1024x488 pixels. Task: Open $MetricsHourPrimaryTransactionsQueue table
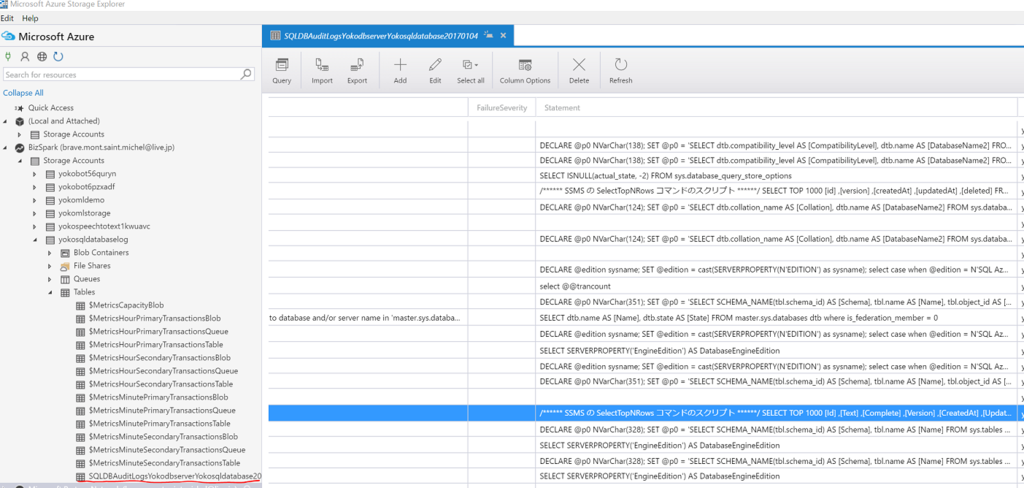pos(159,331)
